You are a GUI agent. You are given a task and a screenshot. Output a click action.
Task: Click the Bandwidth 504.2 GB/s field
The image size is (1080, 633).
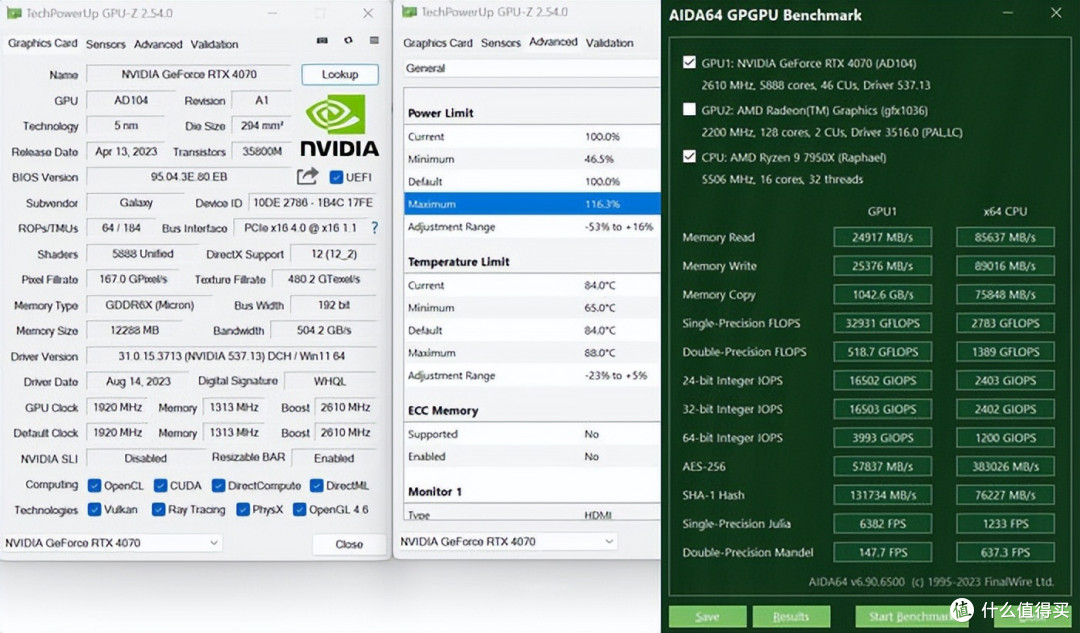click(x=324, y=331)
